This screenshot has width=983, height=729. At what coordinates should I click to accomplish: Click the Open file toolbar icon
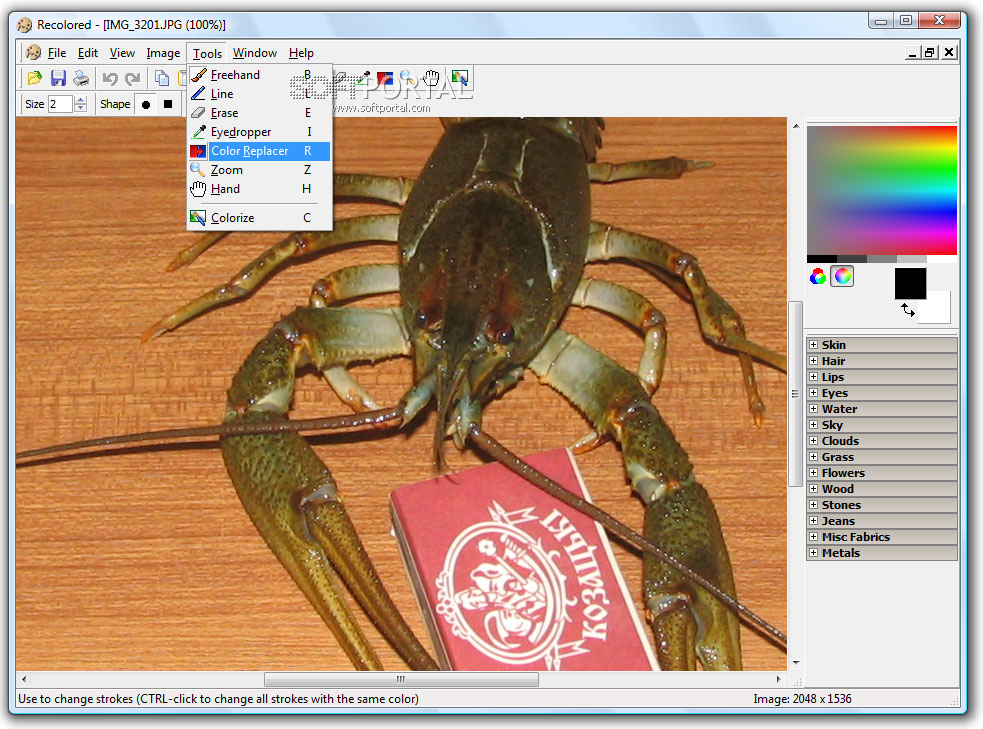35,78
